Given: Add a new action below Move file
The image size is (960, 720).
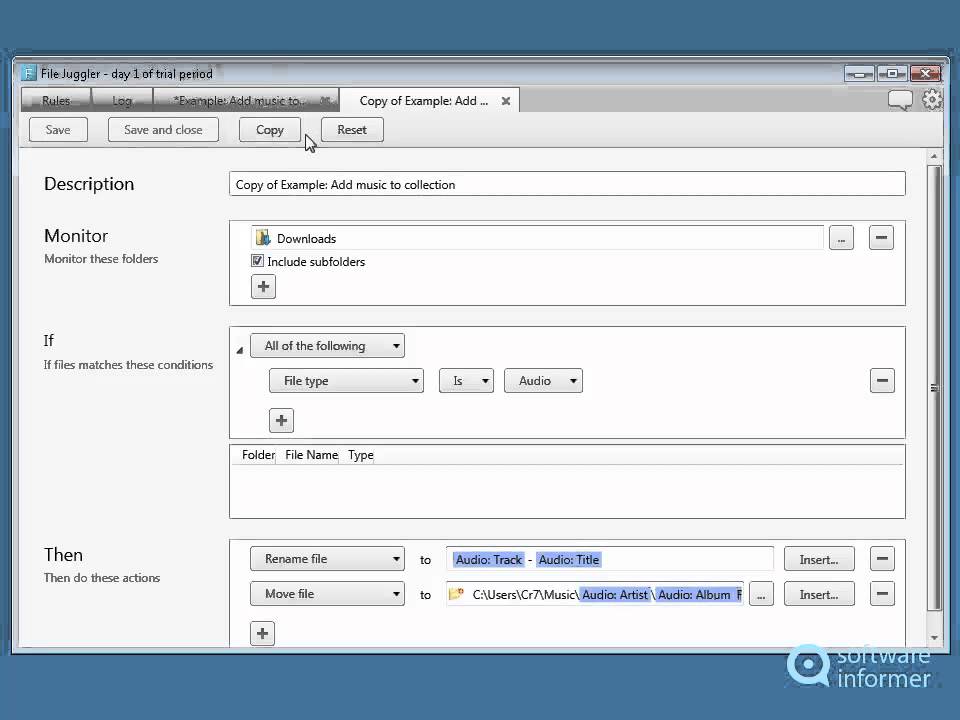Looking at the screenshot, I should [x=263, y=633].
